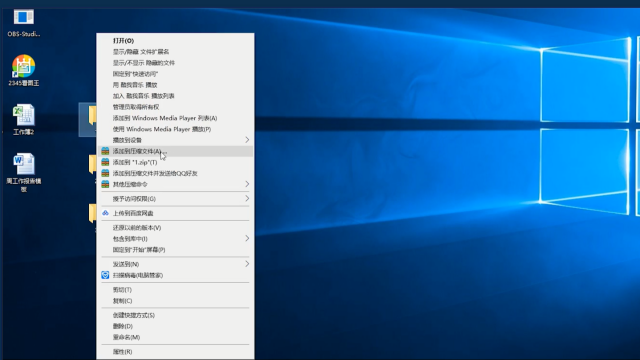Open the OBS-Studio desktop shortcut icon
Image resolution: width=640 pixels, height=360 pixels.
(x=23, y=18)
